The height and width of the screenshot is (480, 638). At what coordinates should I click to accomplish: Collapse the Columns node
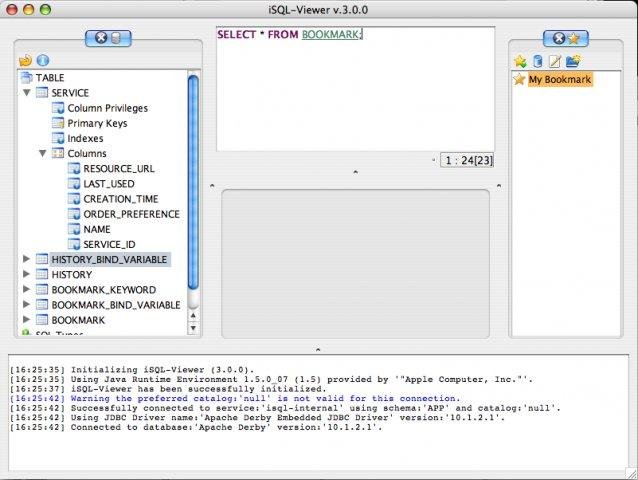[43, 153]
